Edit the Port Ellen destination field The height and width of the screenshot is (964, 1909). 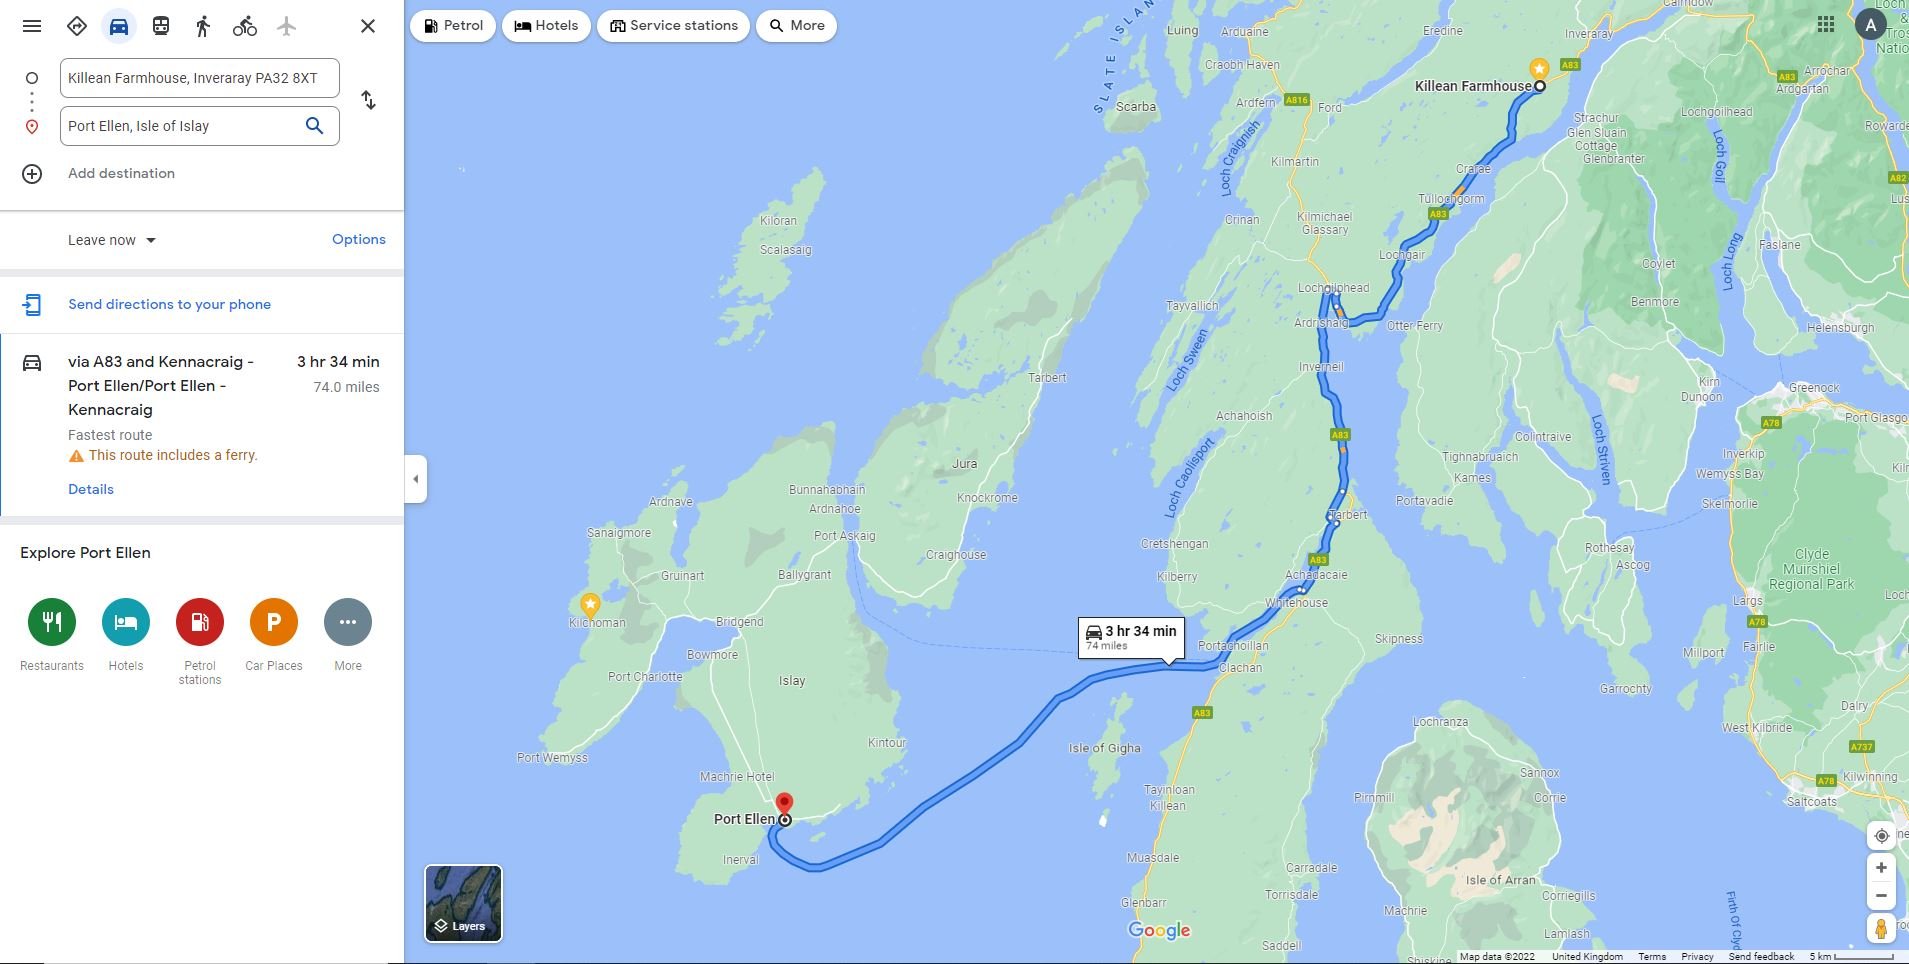click(x=180, y=126)
